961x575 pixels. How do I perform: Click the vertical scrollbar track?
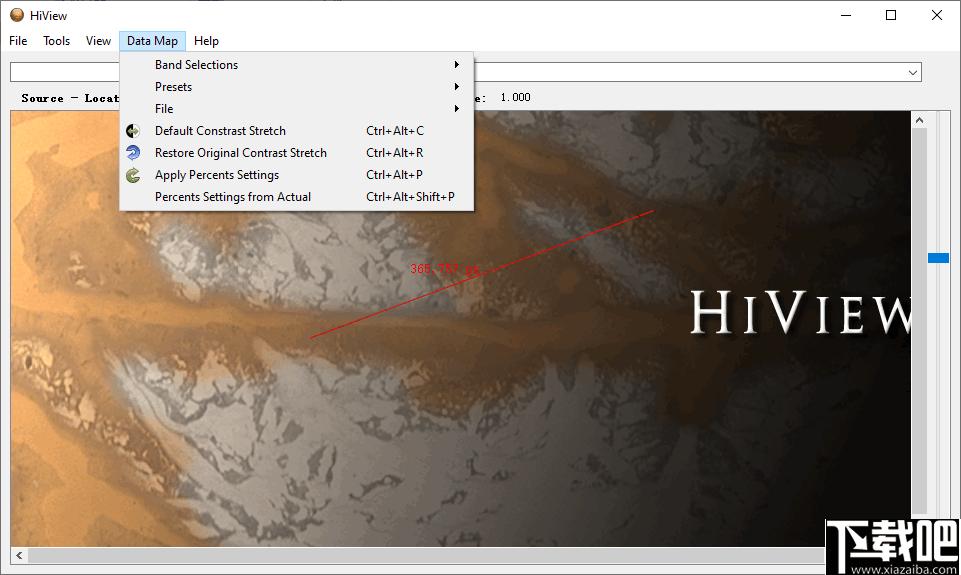(x=919, y=321)
